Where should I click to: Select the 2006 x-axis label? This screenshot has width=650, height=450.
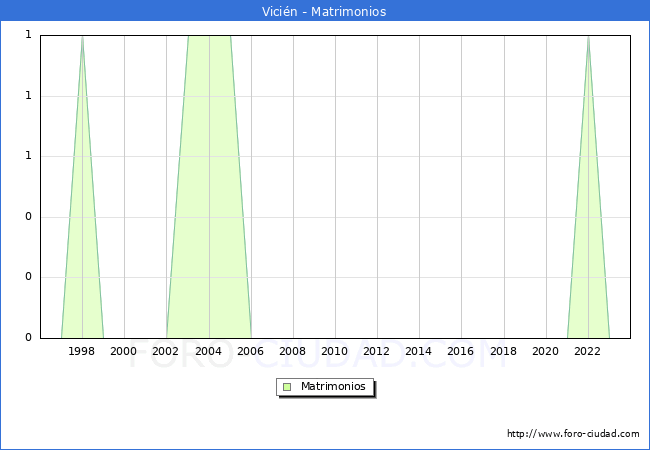250,351
